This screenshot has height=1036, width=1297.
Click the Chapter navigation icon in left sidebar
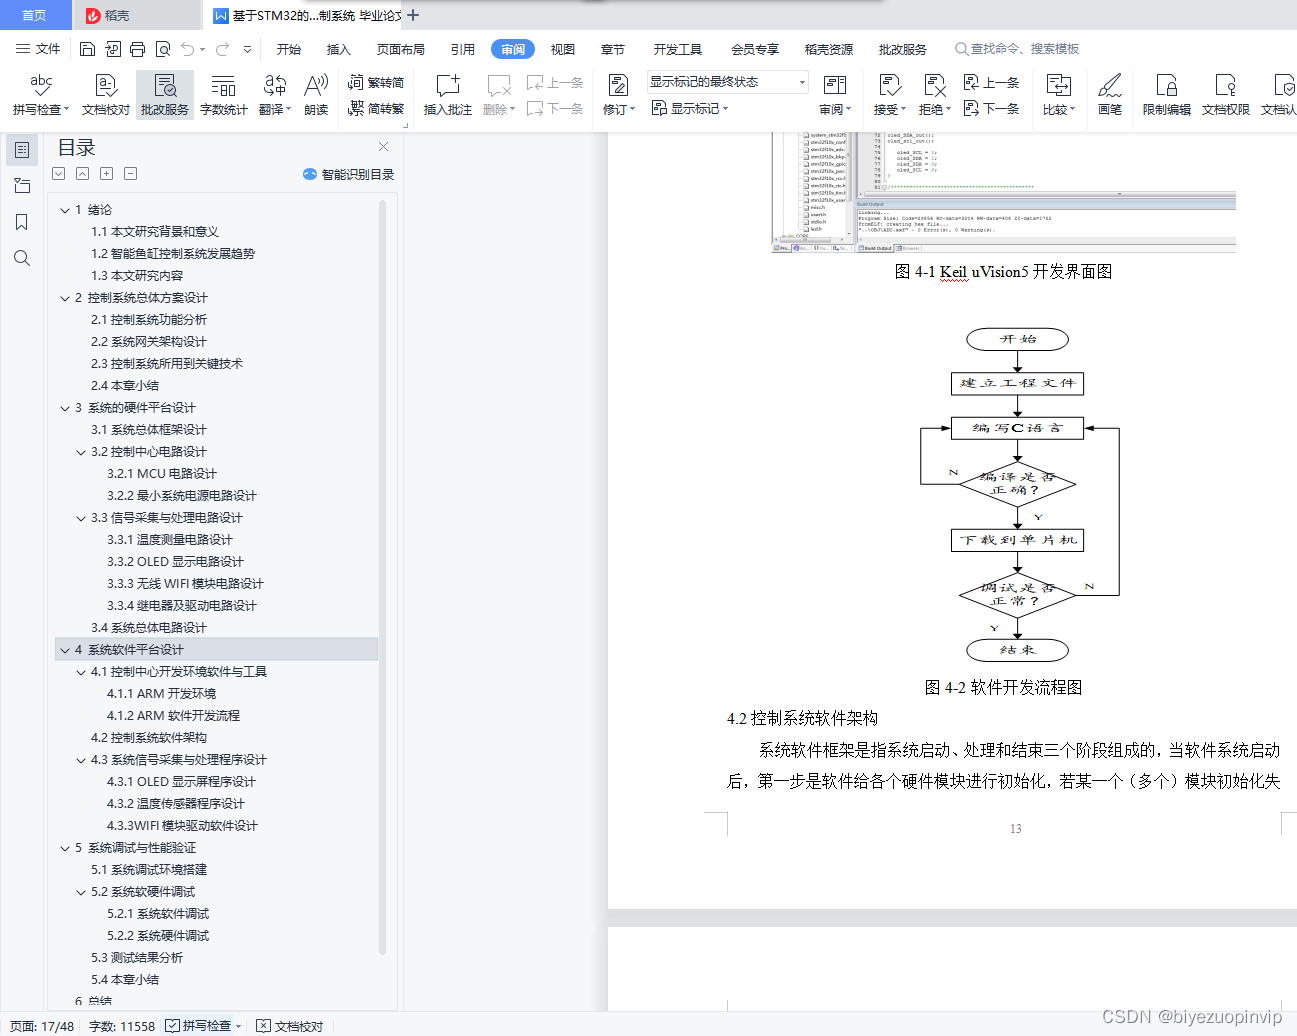tap(21, 186)
